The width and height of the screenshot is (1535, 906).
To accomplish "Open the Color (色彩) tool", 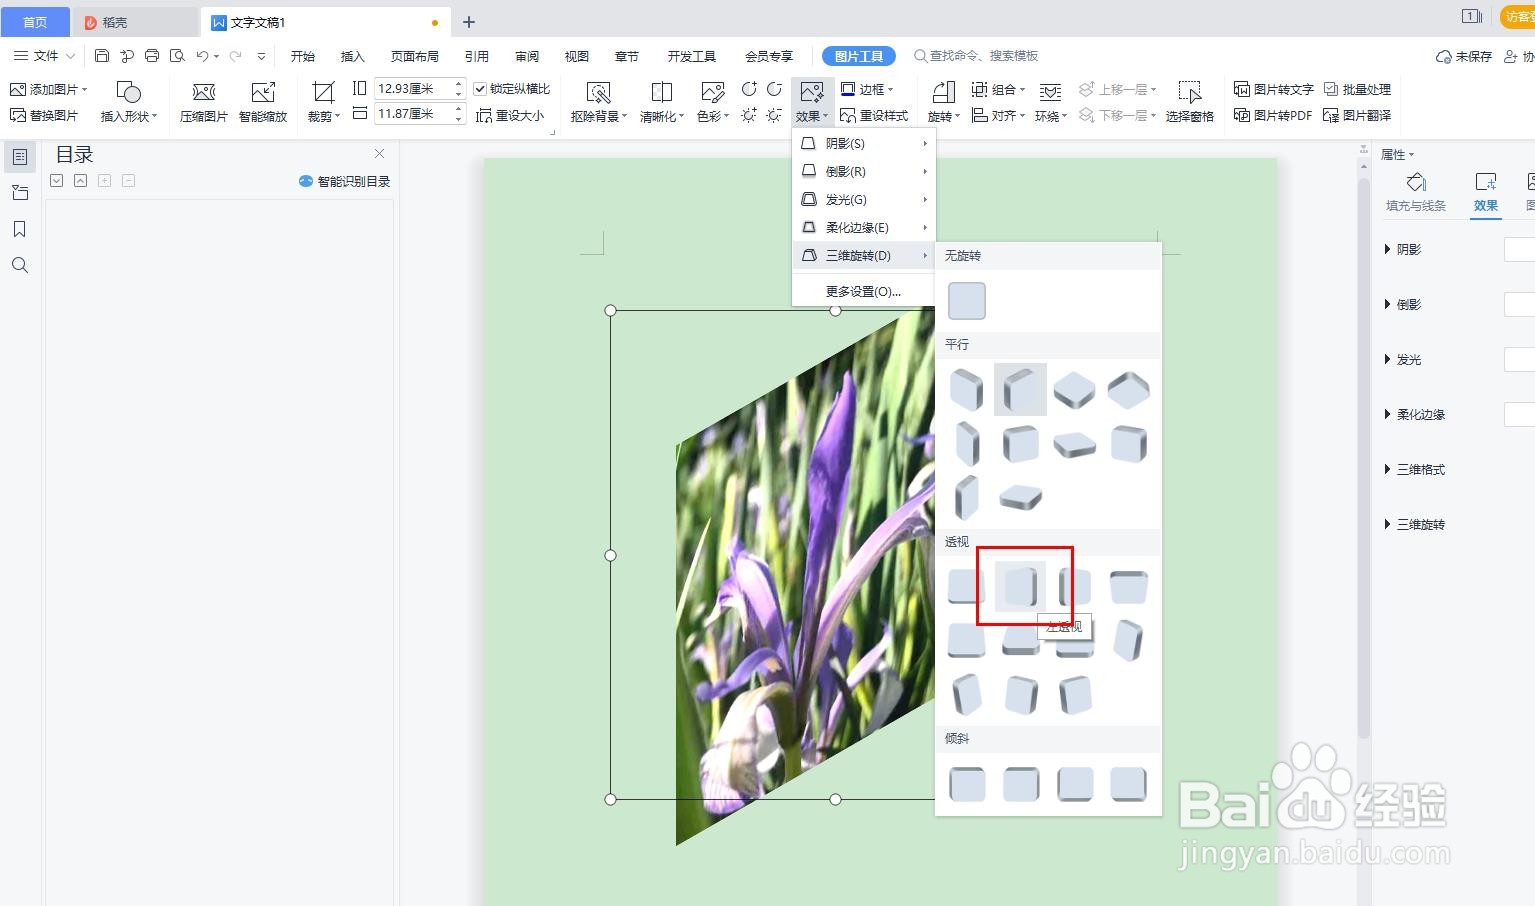I will click(x=712, y=101).
